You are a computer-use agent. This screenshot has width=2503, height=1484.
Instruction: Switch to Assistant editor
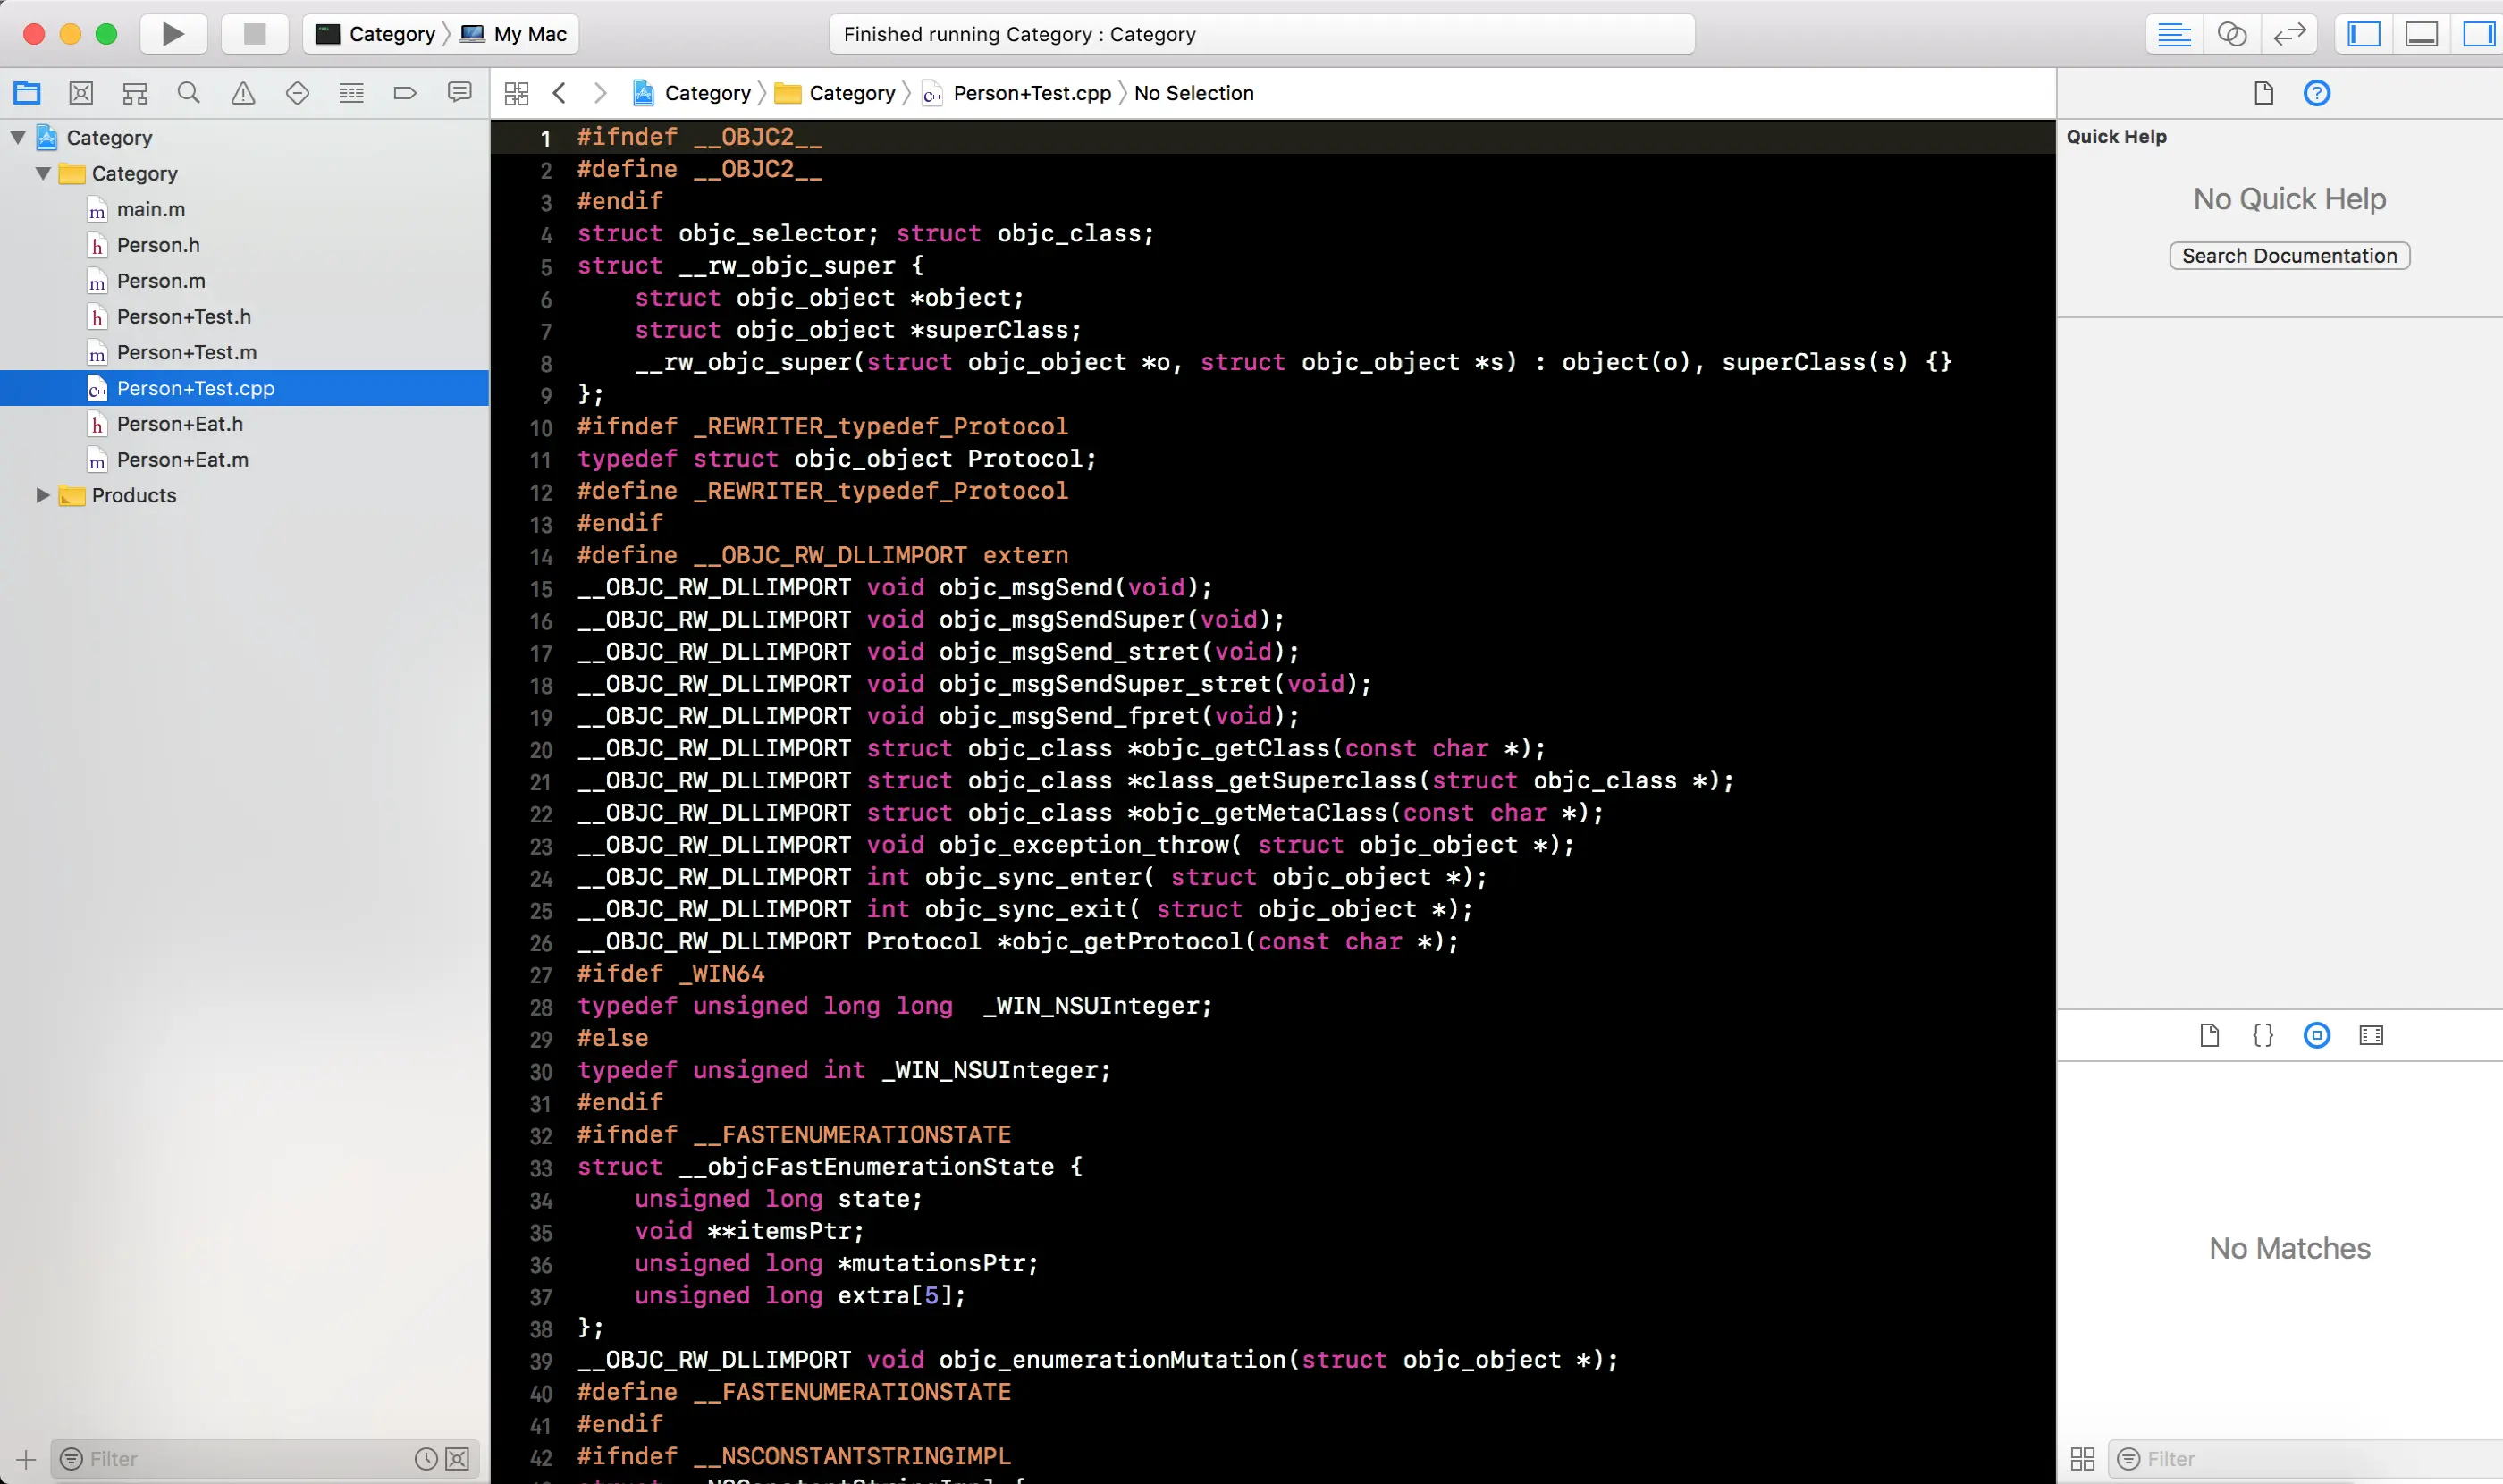(2231, 34)
